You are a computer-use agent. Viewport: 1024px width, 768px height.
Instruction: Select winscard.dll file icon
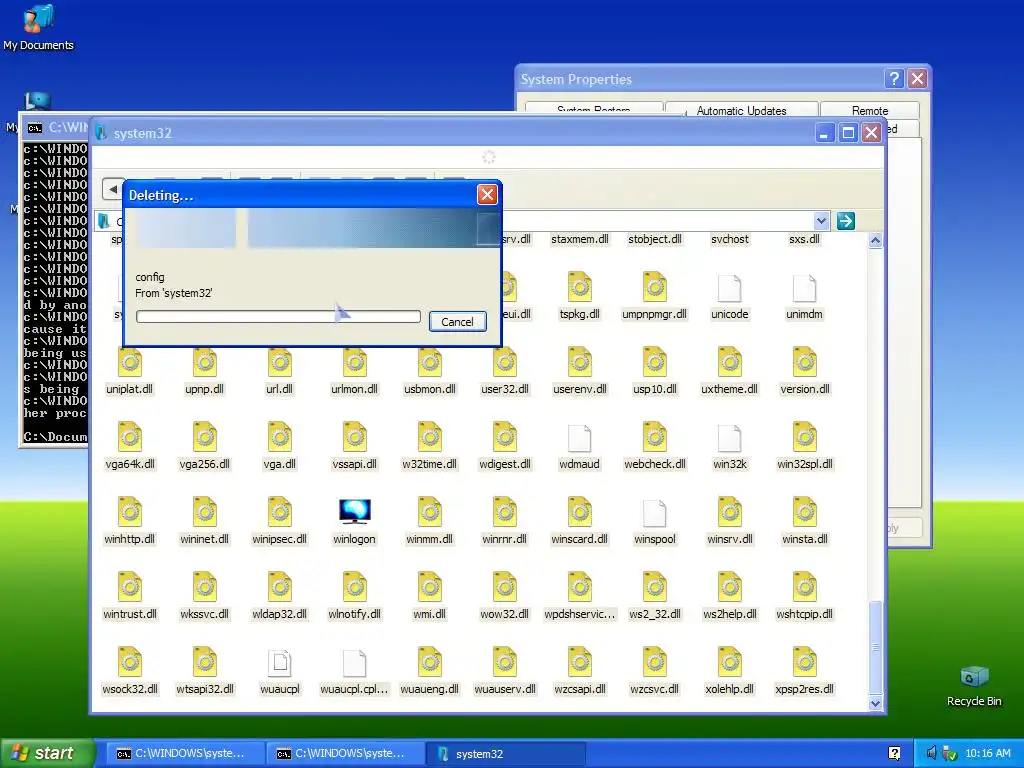pos(580,512)
